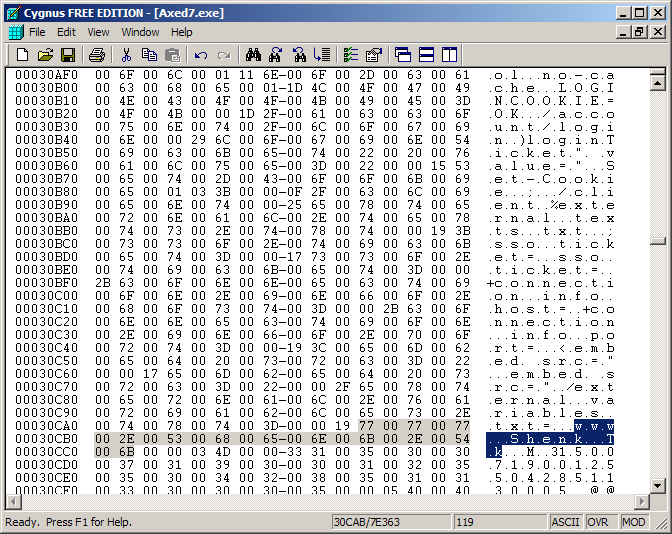Image resolution: width=672 pixels, height=534 pixels.
Task: Click the ASCII text '.c.h.e...L.O.G.I'
Action: coord(551,88)
